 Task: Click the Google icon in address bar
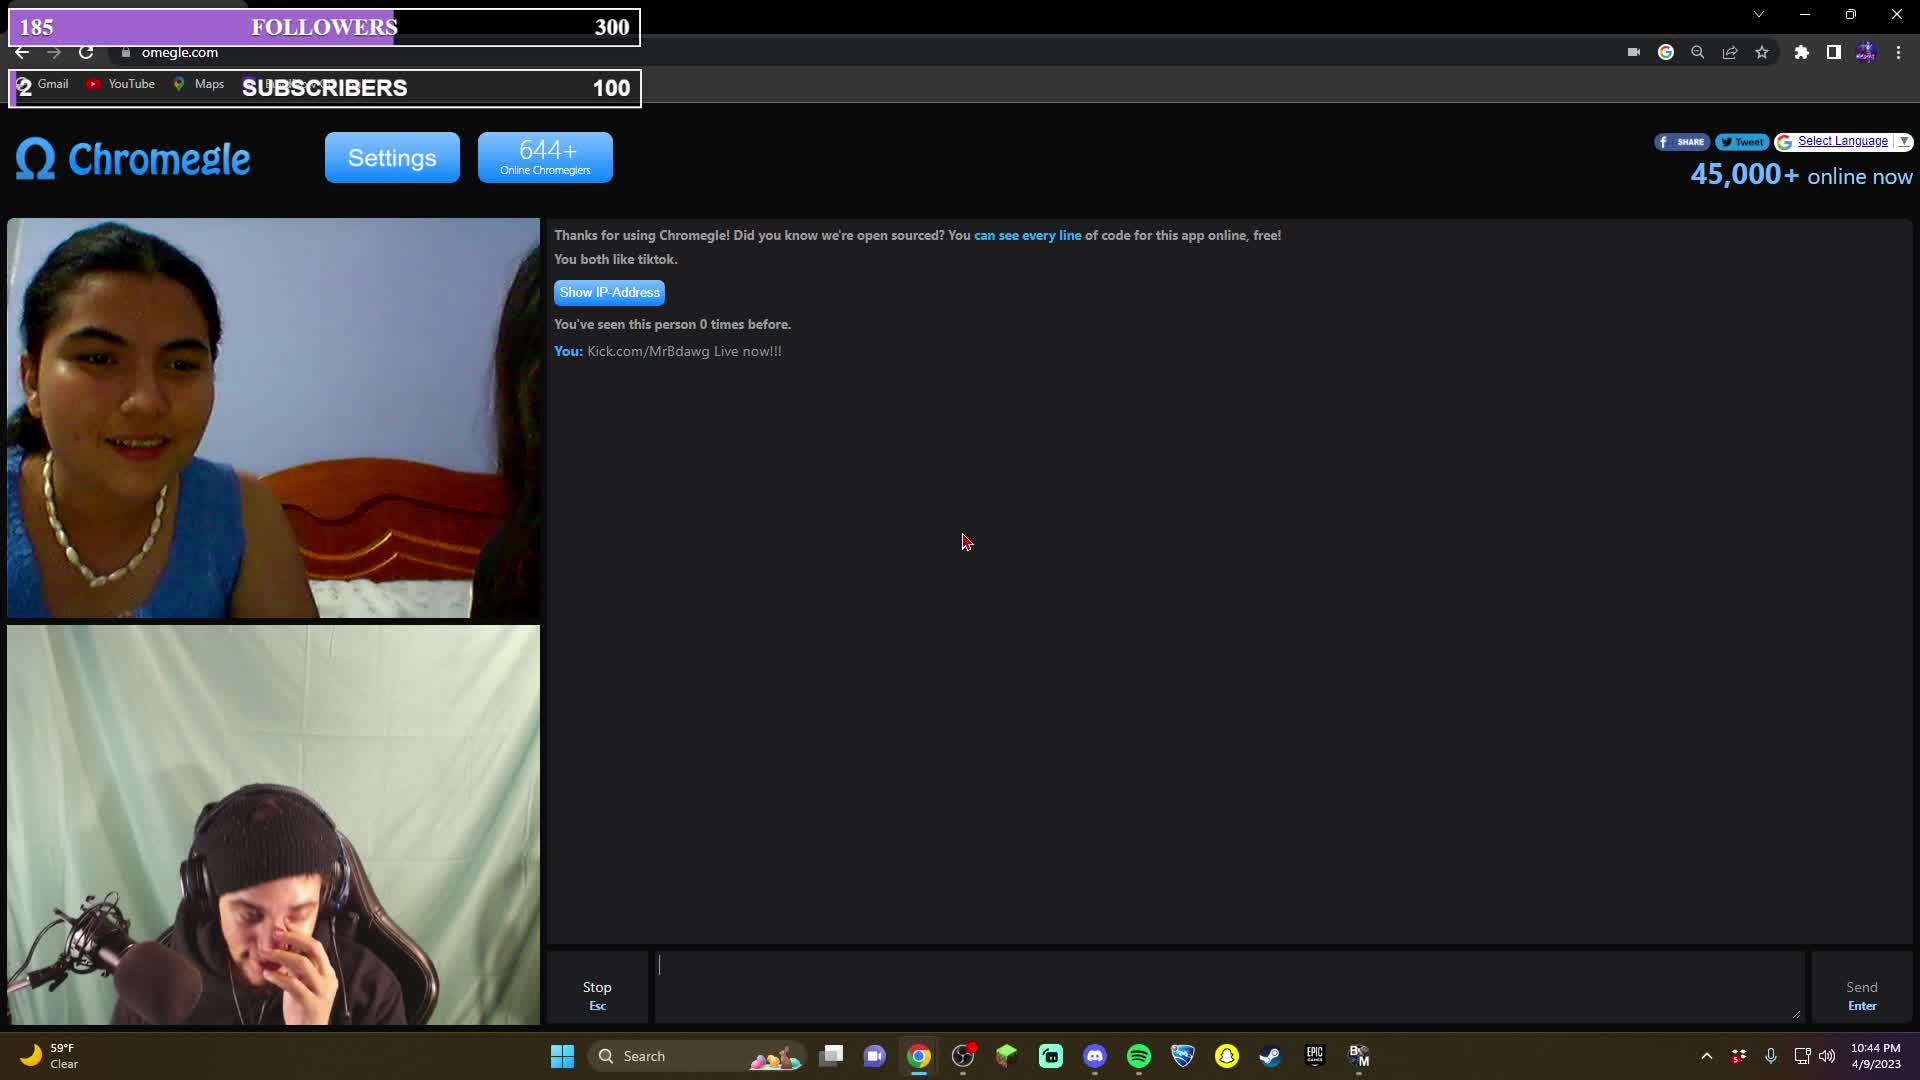click(x=1666, y=52)
